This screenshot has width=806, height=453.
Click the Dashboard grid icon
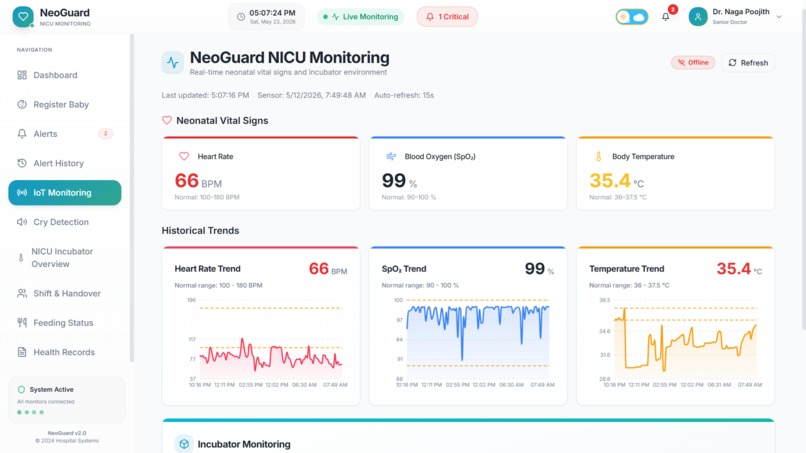point(22,75)
